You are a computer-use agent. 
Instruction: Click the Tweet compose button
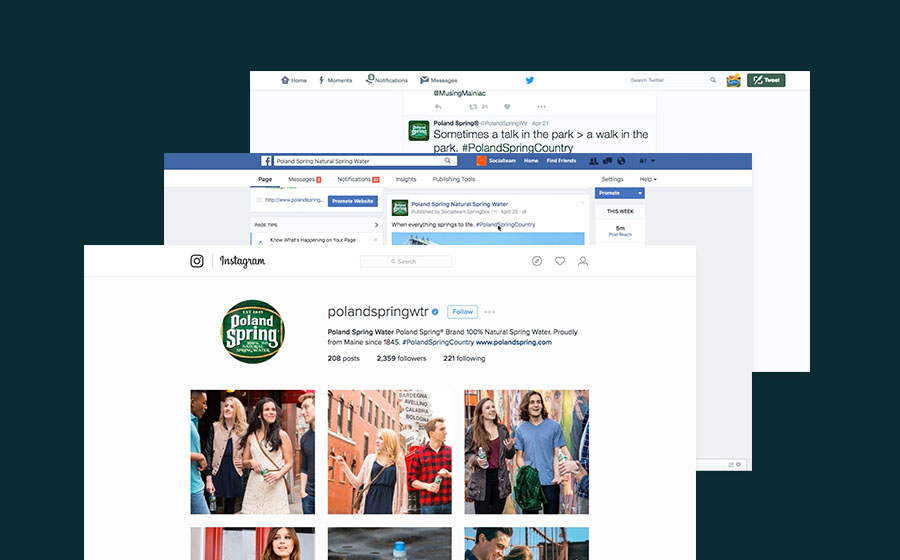click(x=766, y=80)
